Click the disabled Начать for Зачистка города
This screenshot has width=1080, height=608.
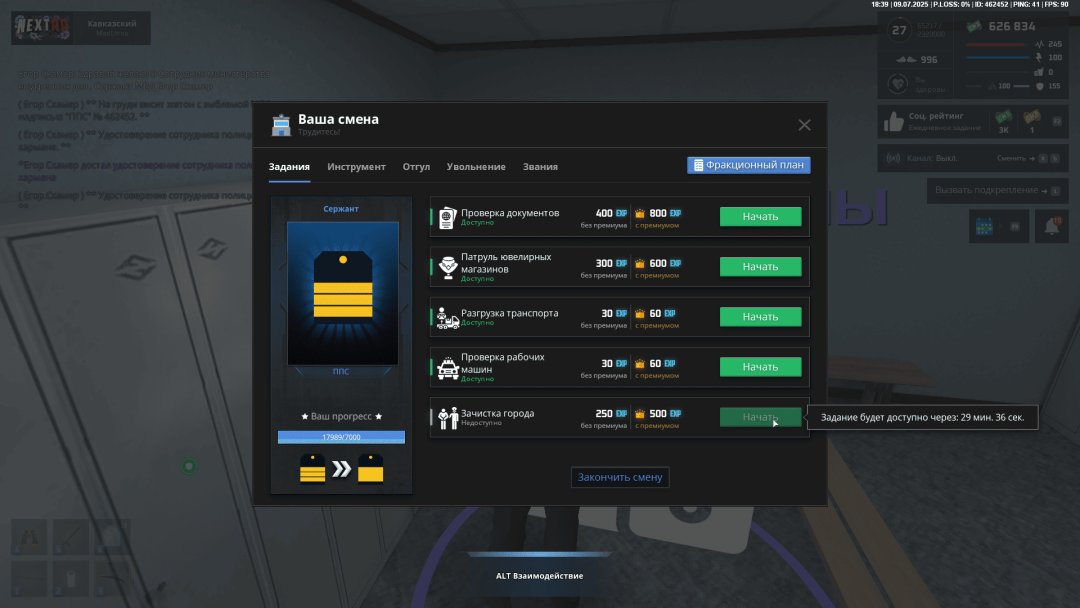click(760, 417)
